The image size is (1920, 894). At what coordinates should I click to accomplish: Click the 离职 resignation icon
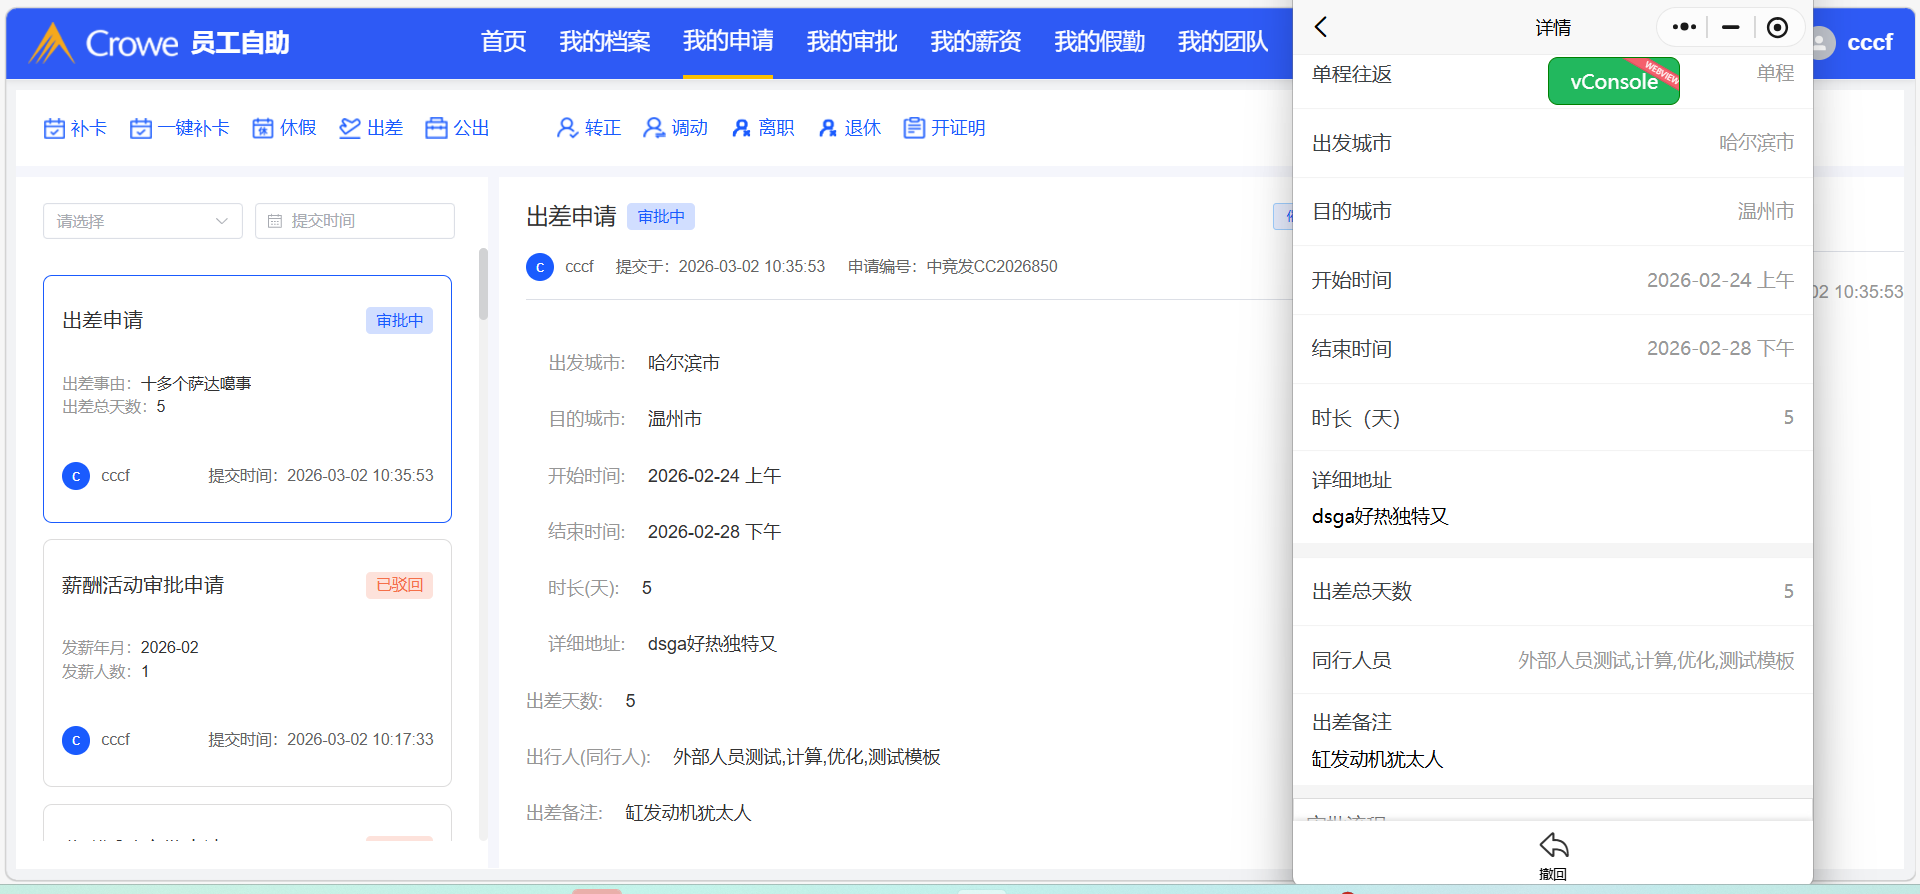pos(741,129)
